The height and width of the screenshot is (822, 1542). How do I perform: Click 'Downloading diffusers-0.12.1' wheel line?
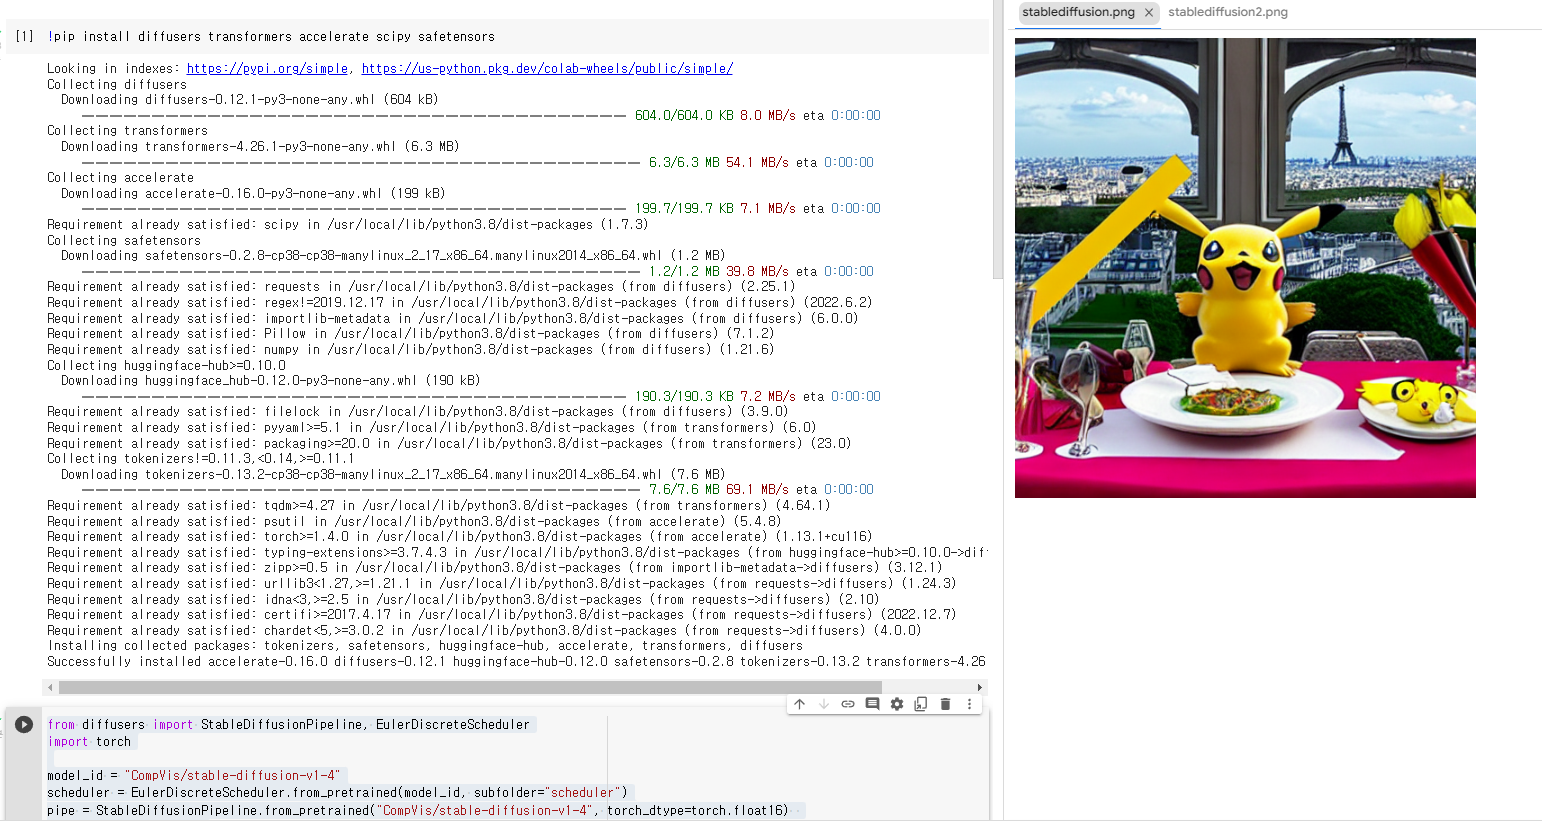(x=250, y=99)
